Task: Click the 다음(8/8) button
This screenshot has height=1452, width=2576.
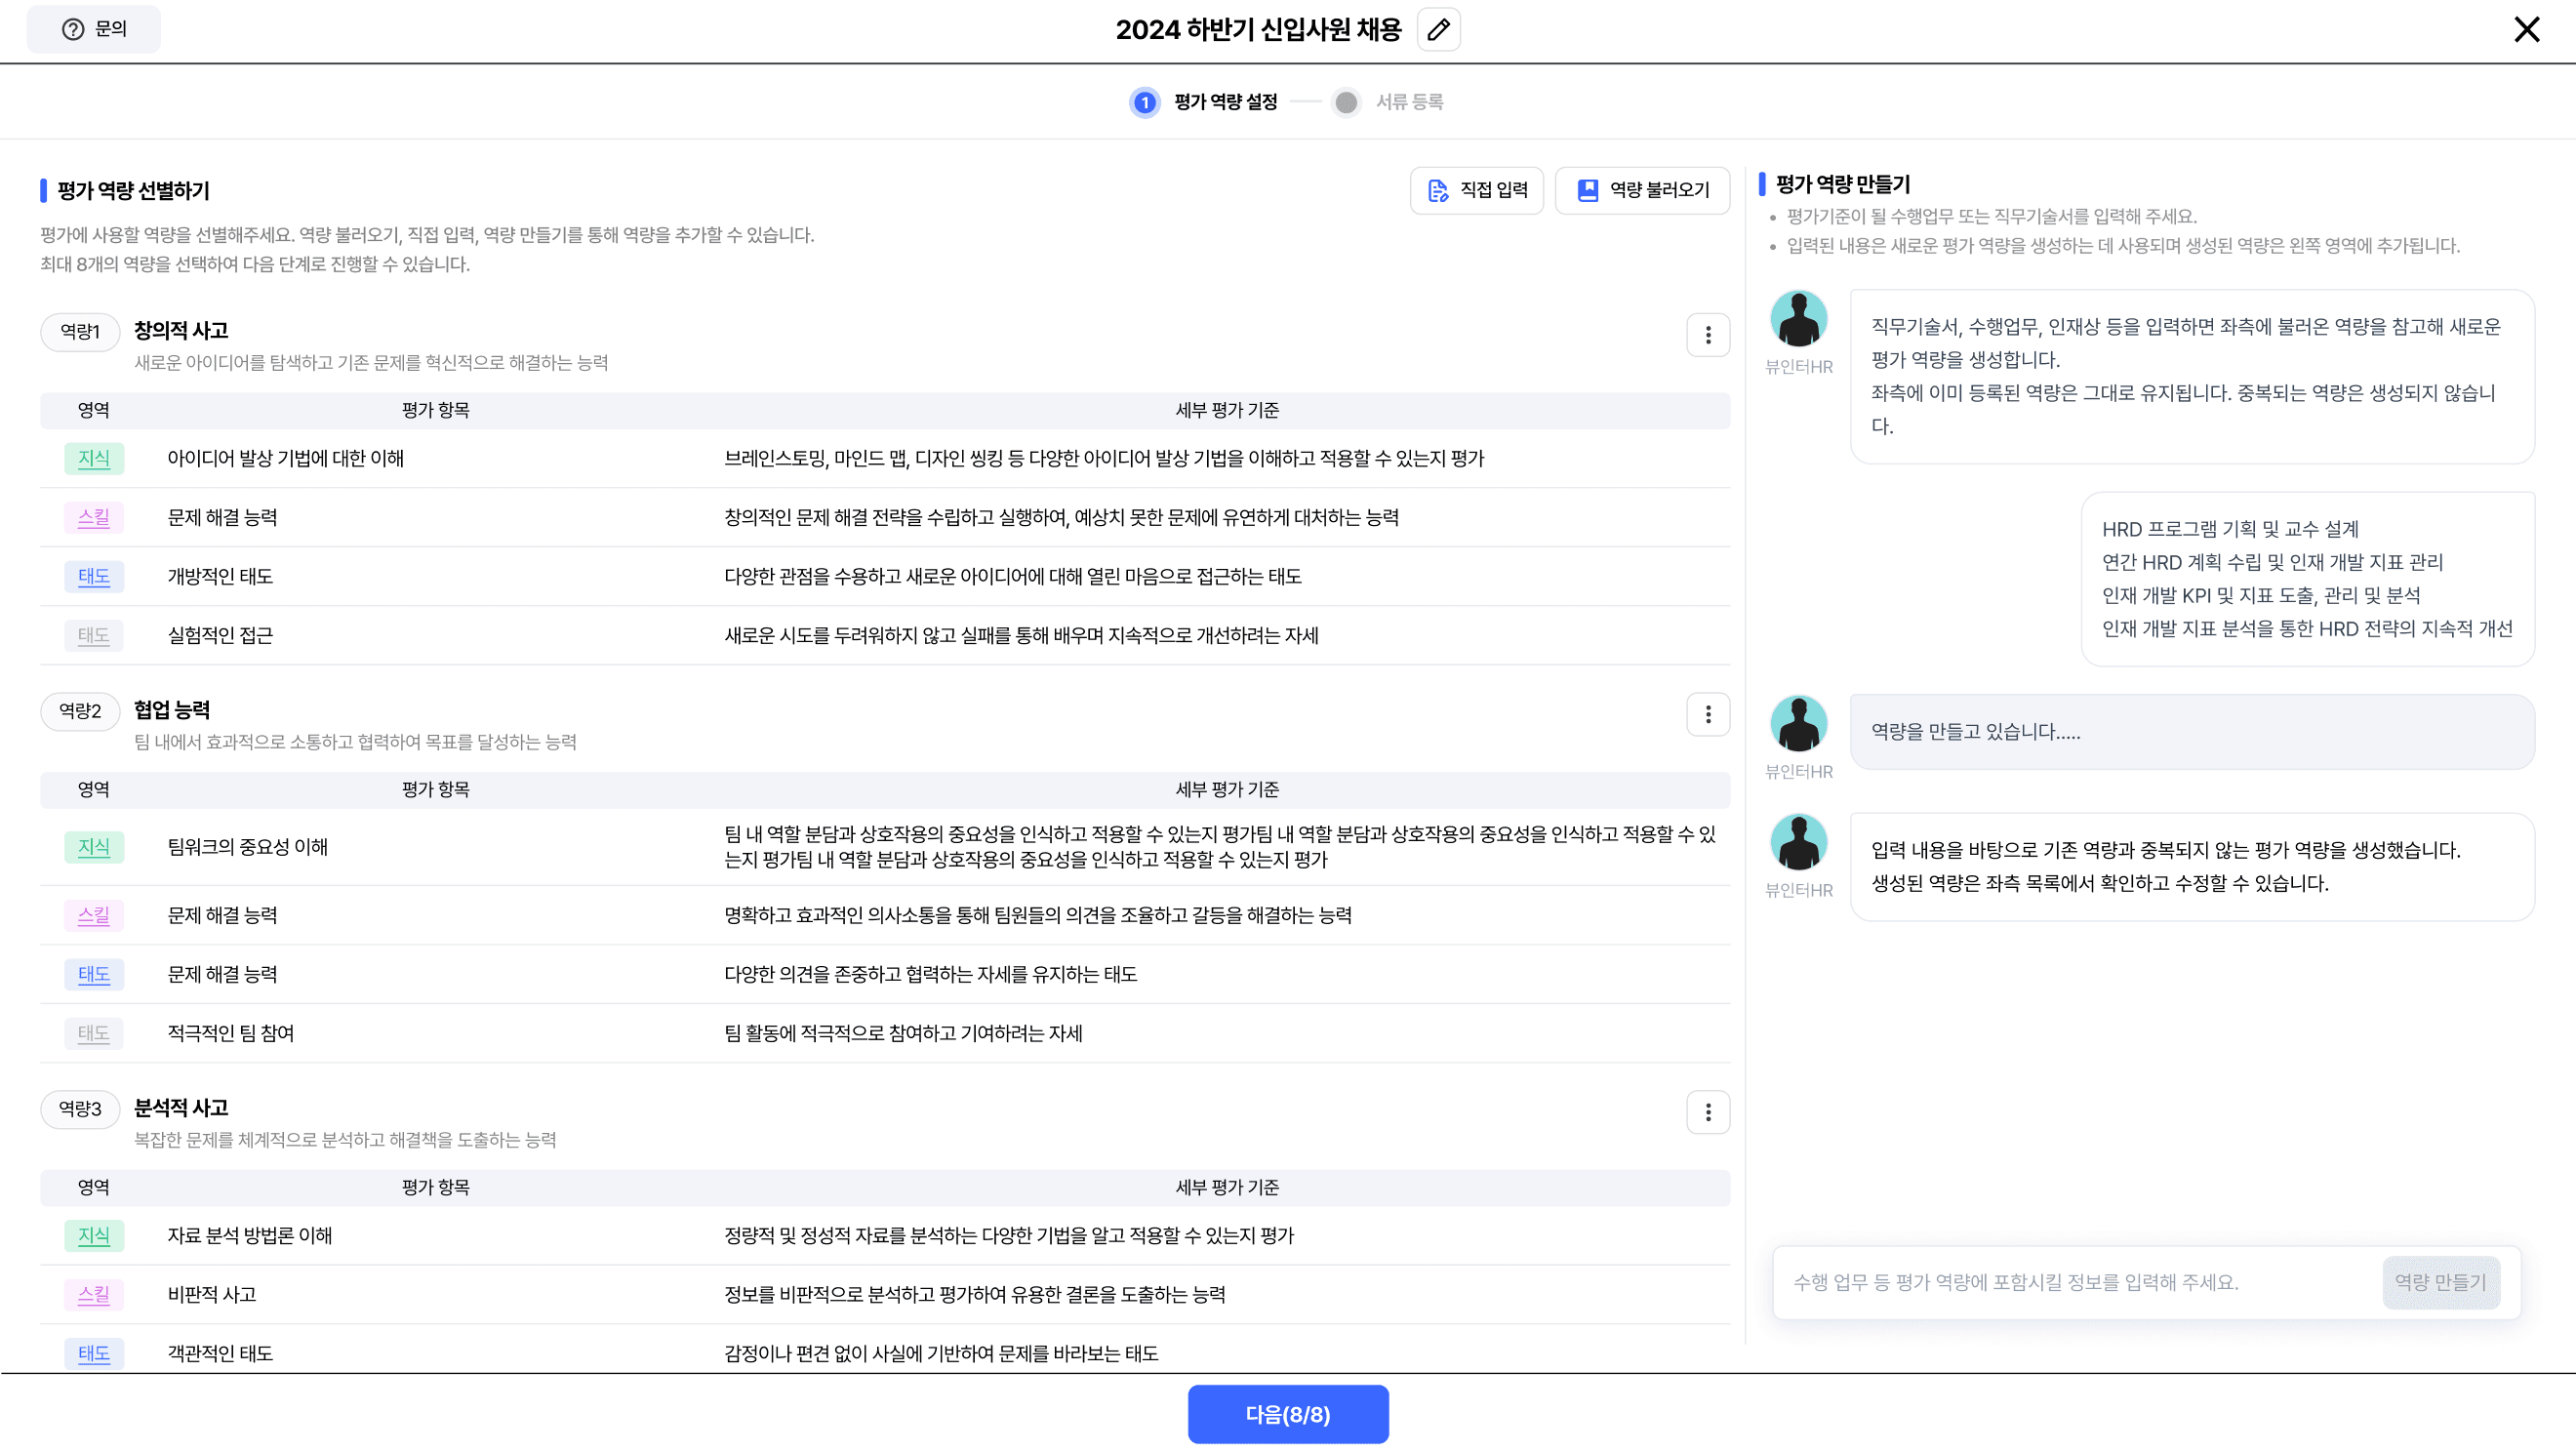Action: point(1287,1414)
